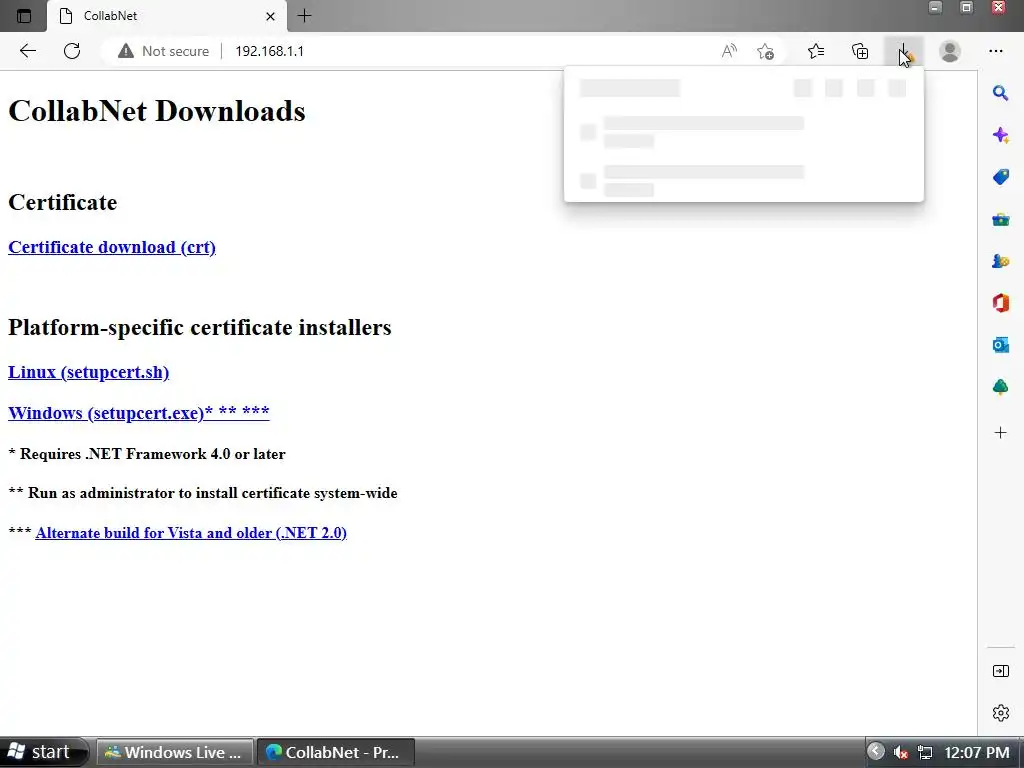Add this page to favorites star icon
The width and height of the screenshot is (1024, 768).
click(765, 51)
